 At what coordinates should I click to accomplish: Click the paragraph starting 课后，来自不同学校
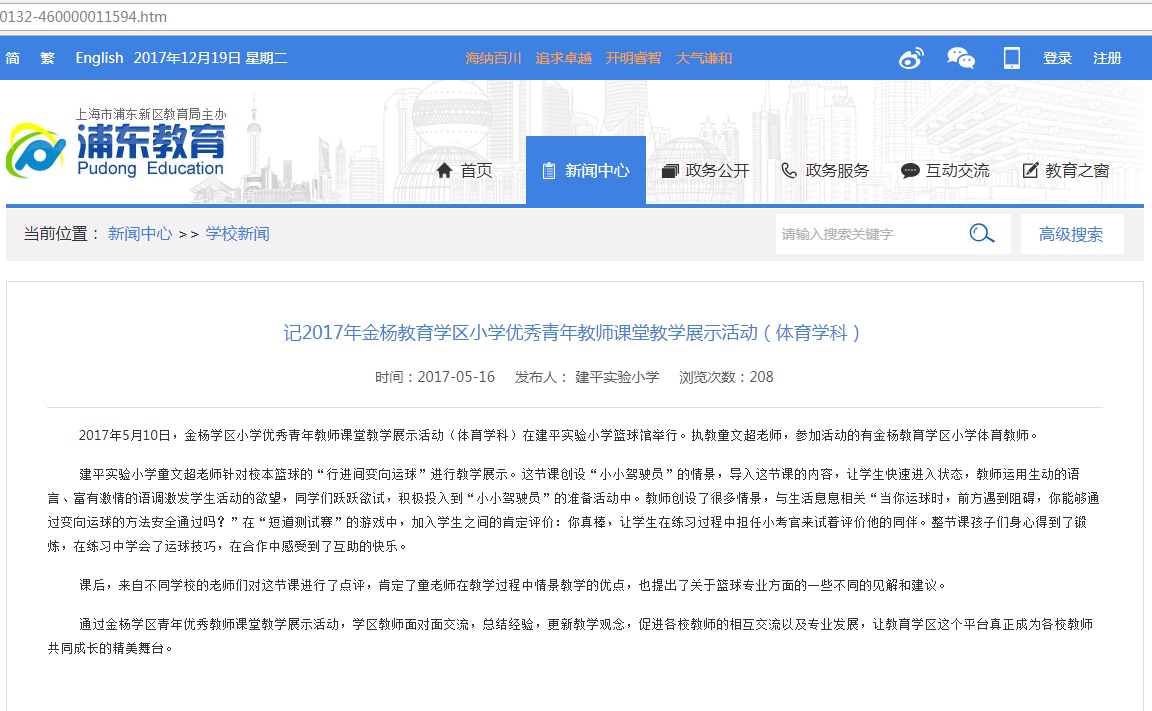514,585
